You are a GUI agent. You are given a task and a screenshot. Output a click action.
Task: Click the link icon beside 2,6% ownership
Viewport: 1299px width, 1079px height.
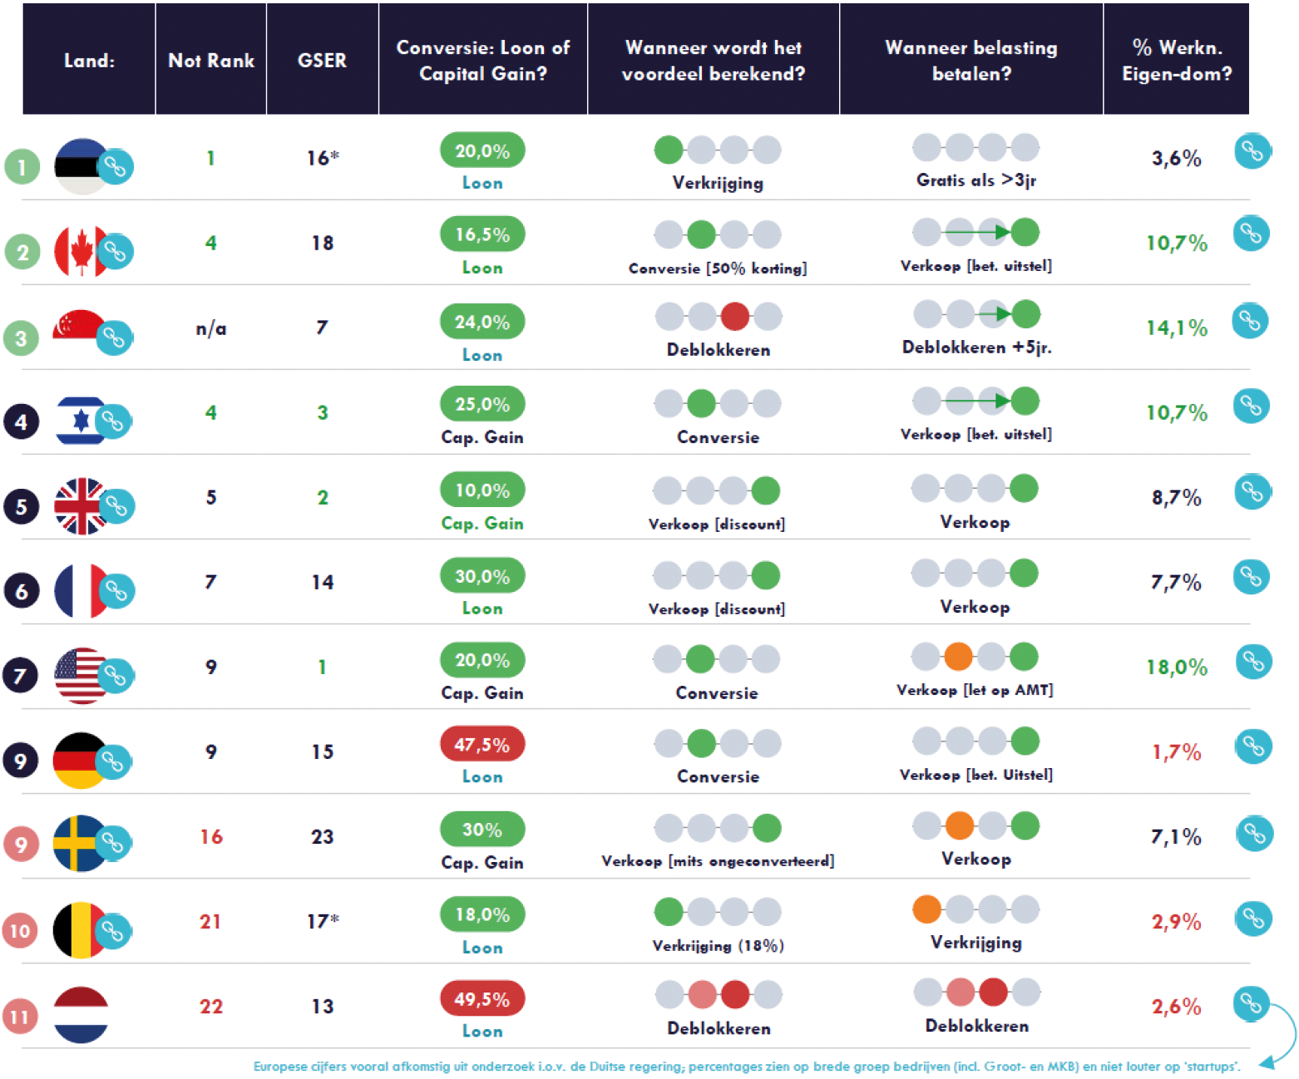click(x=1251, y=1002)
